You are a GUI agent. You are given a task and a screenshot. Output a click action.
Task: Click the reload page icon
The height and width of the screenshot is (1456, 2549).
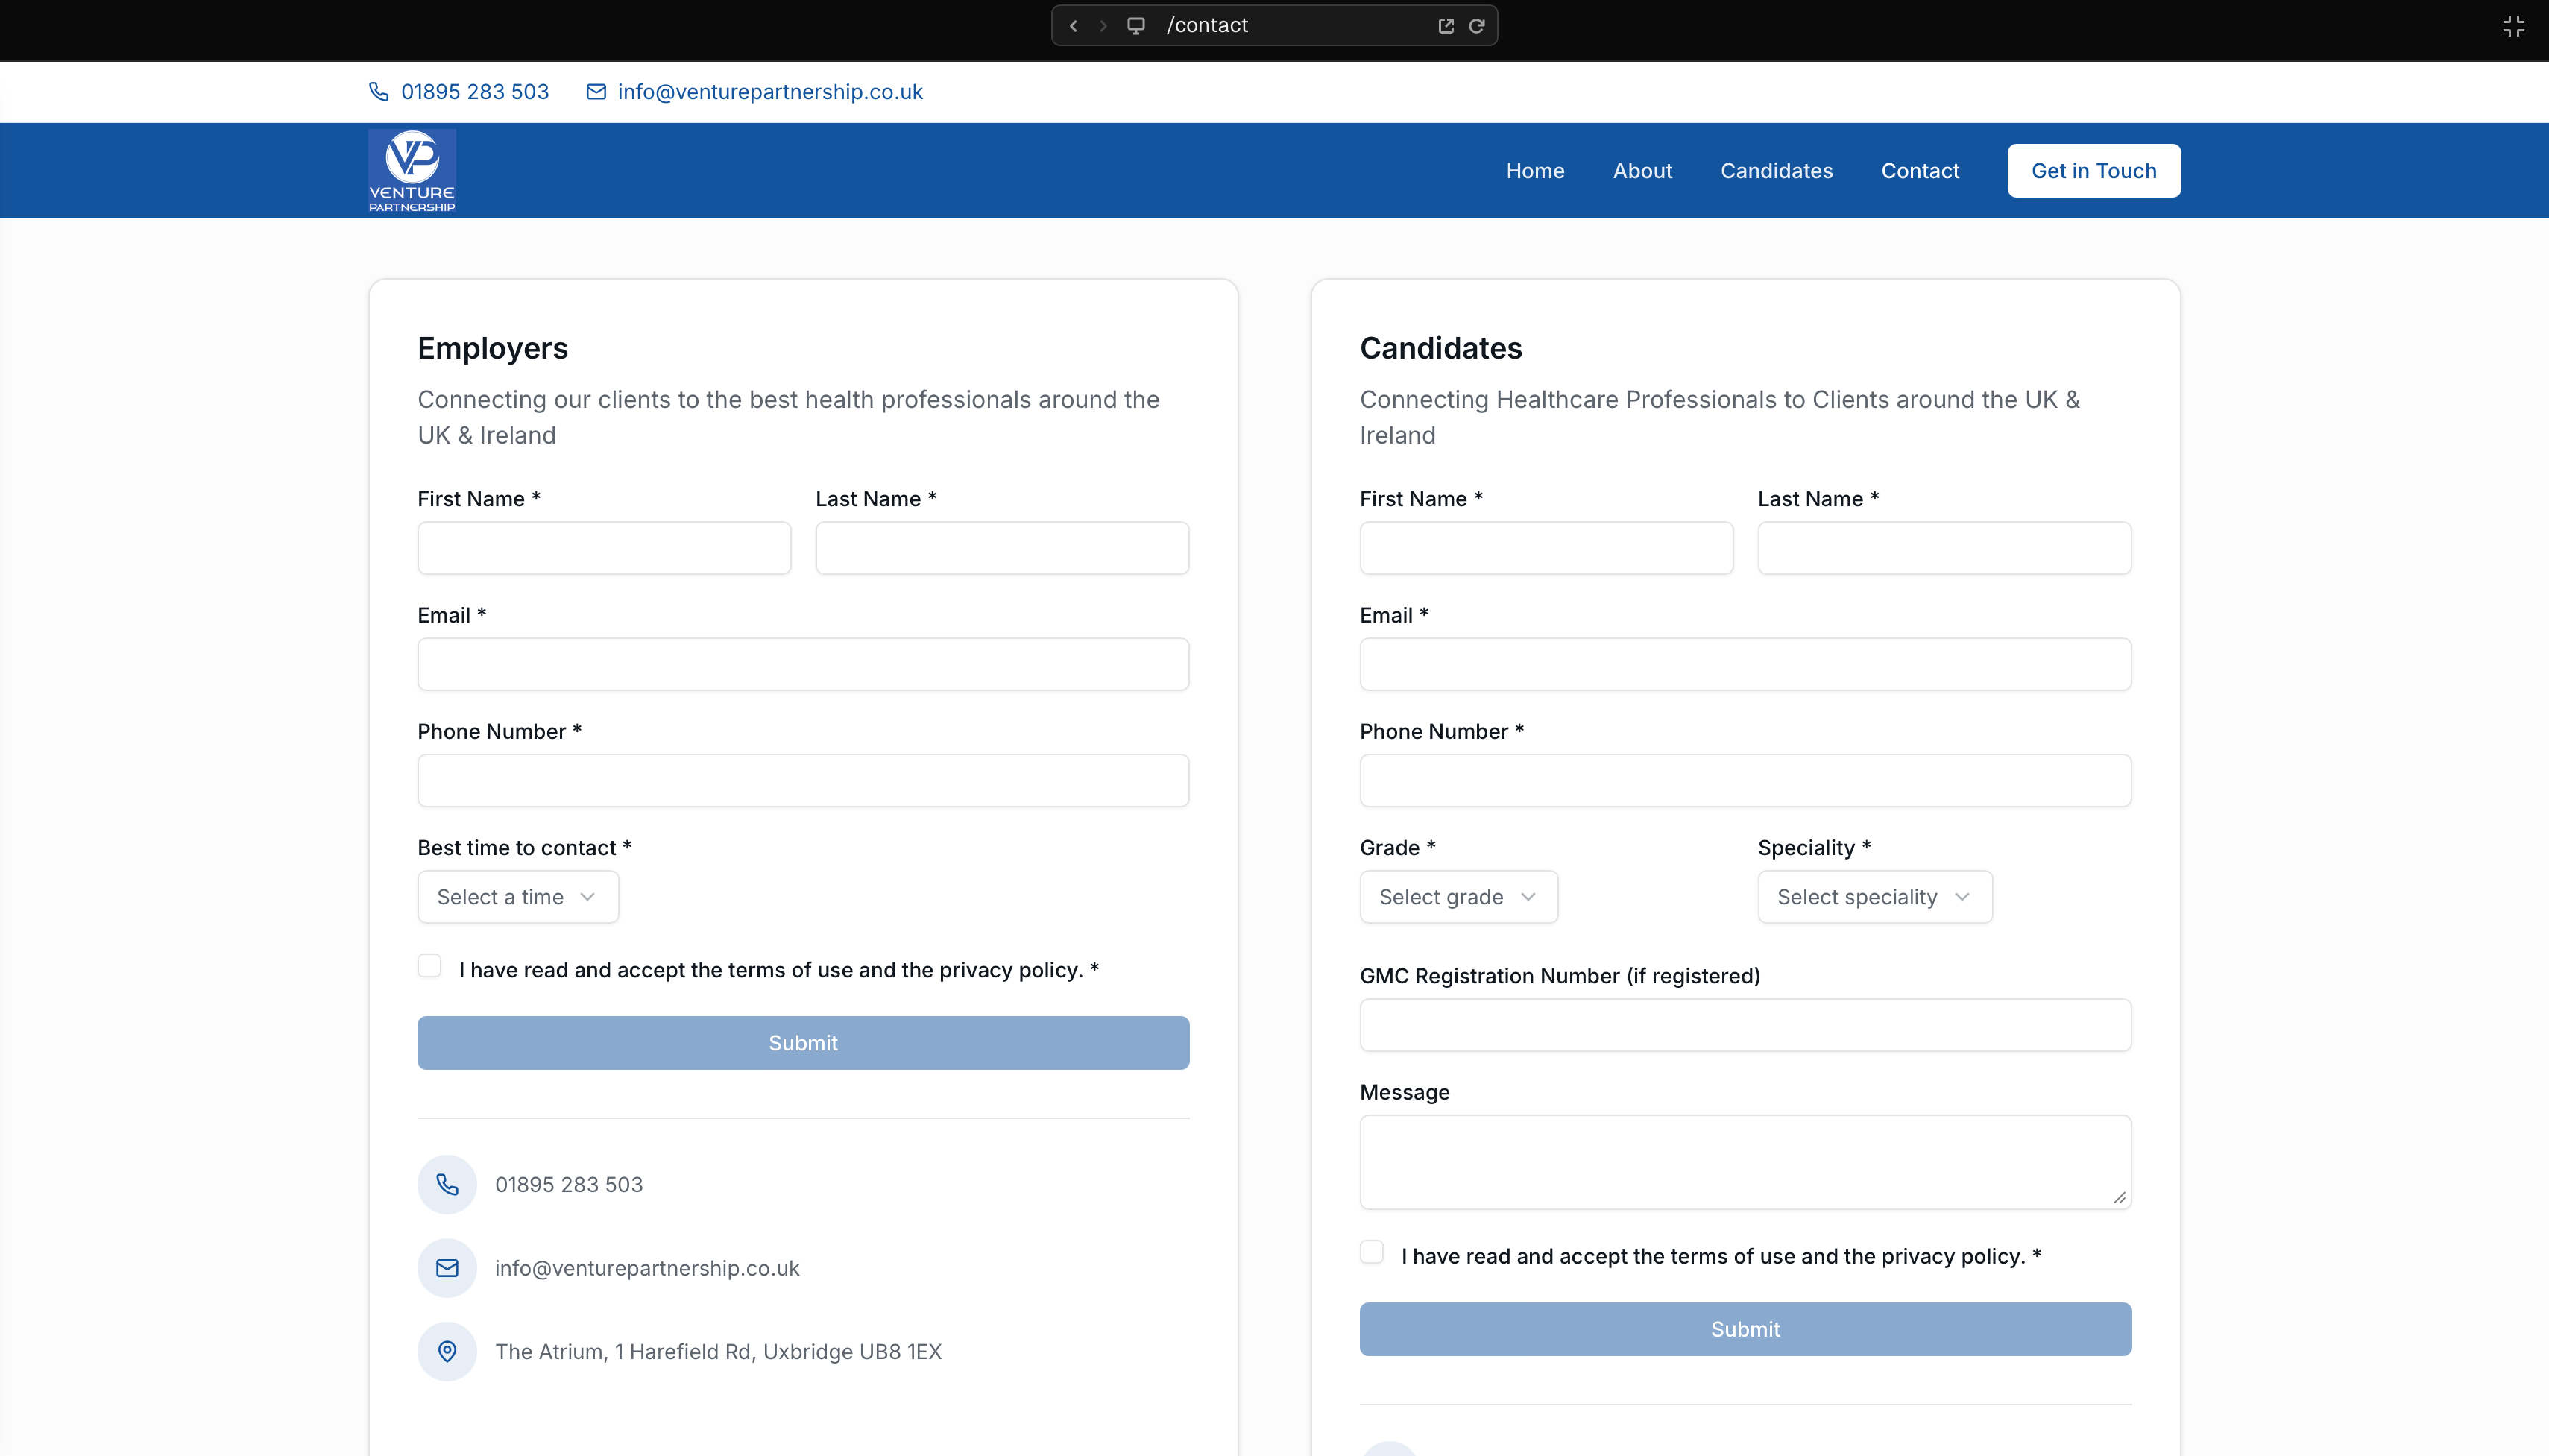(1476, 26)
